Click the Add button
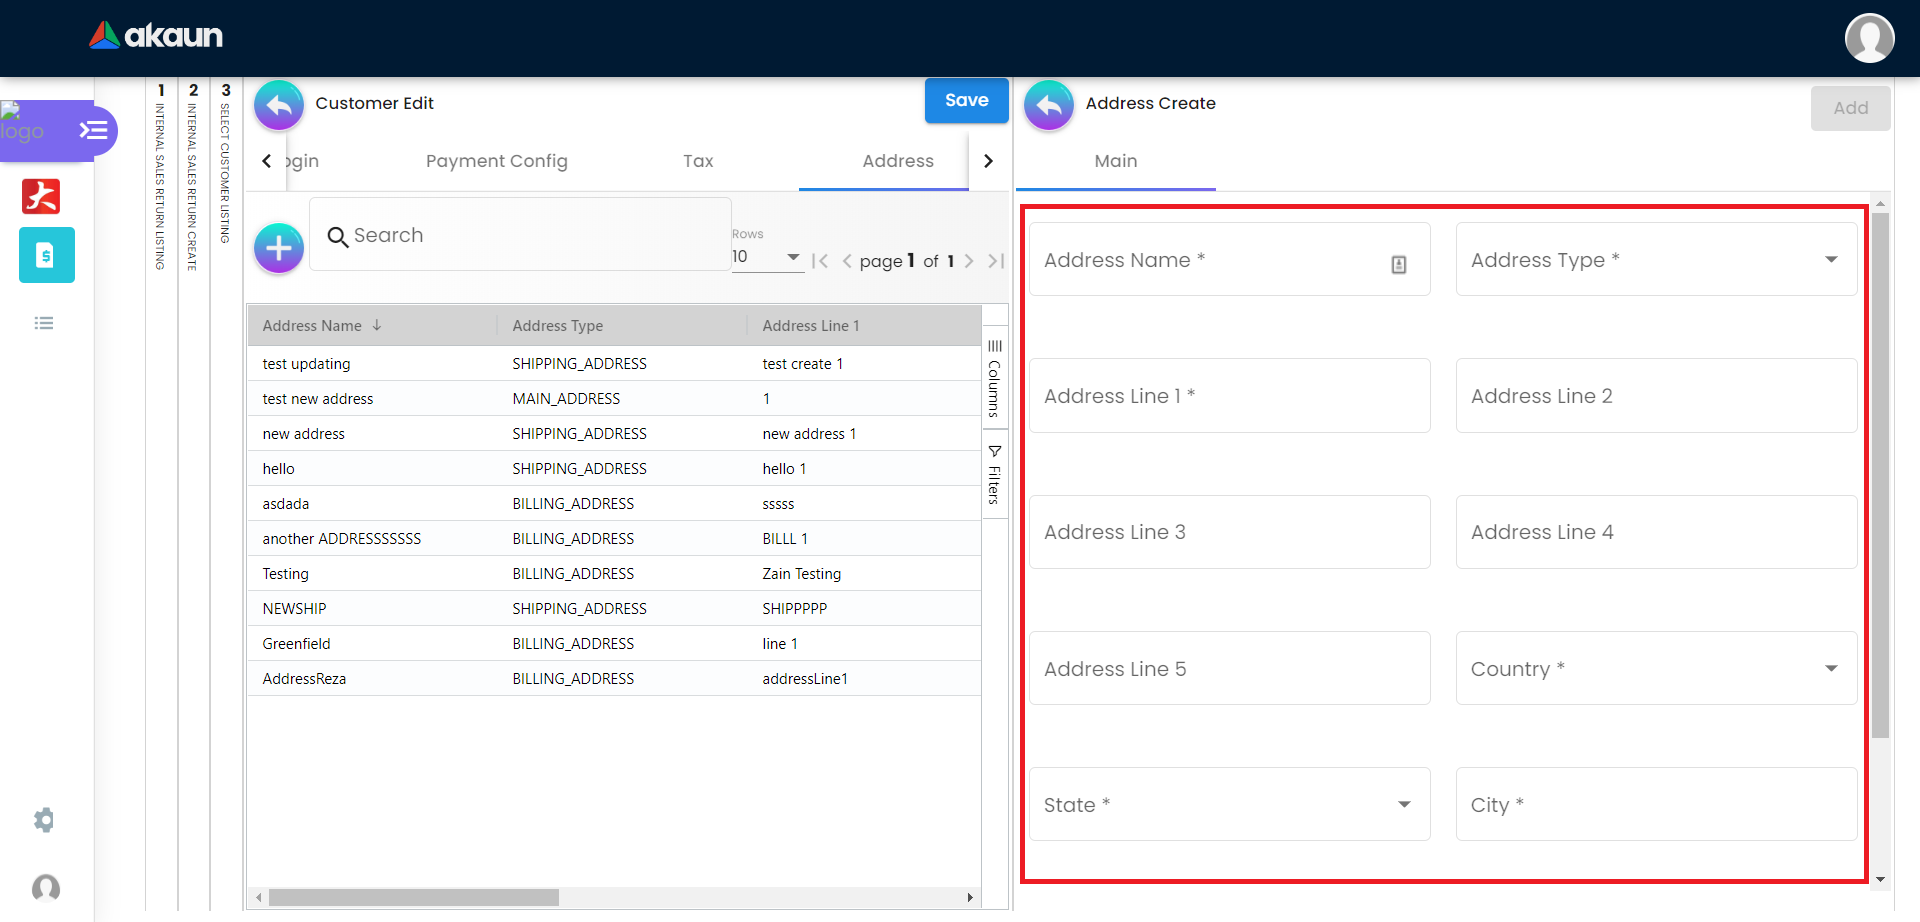Screen dimensions: 1920x922 (x=1850, y=108)
